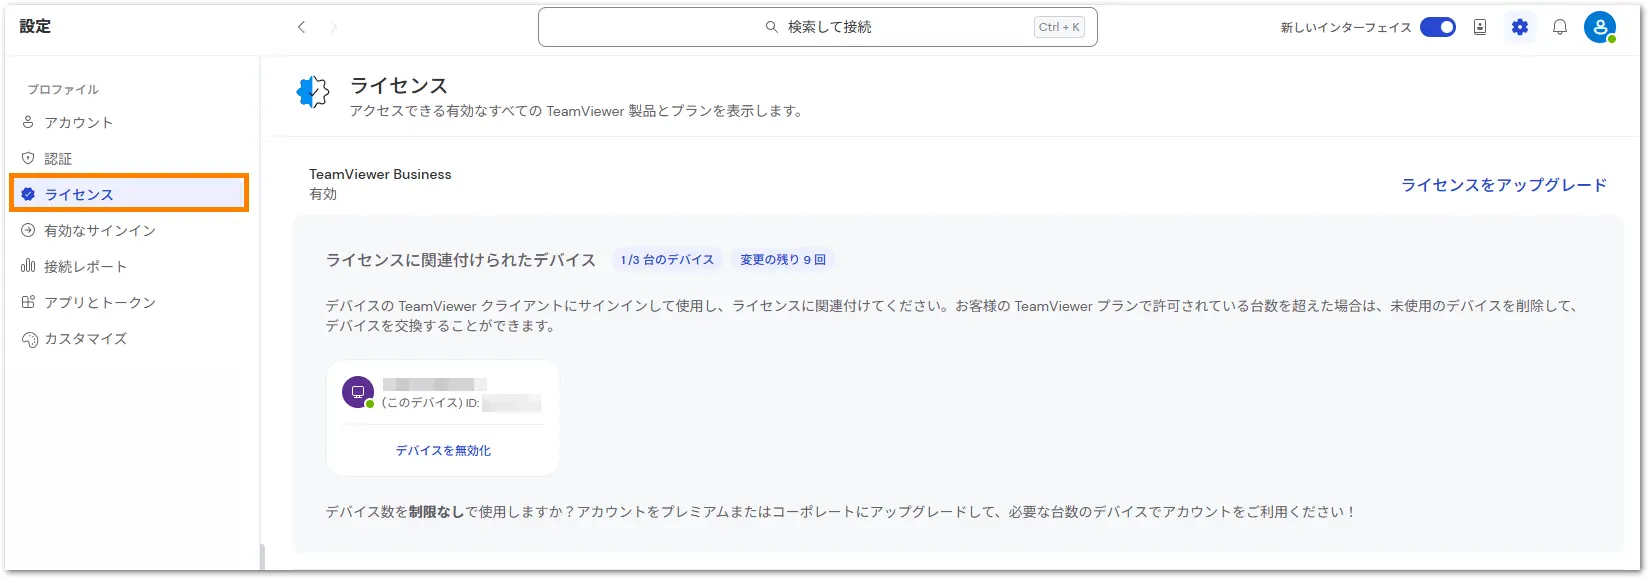Click the Ctrl + K shortcut badge

click(1059, 27)
